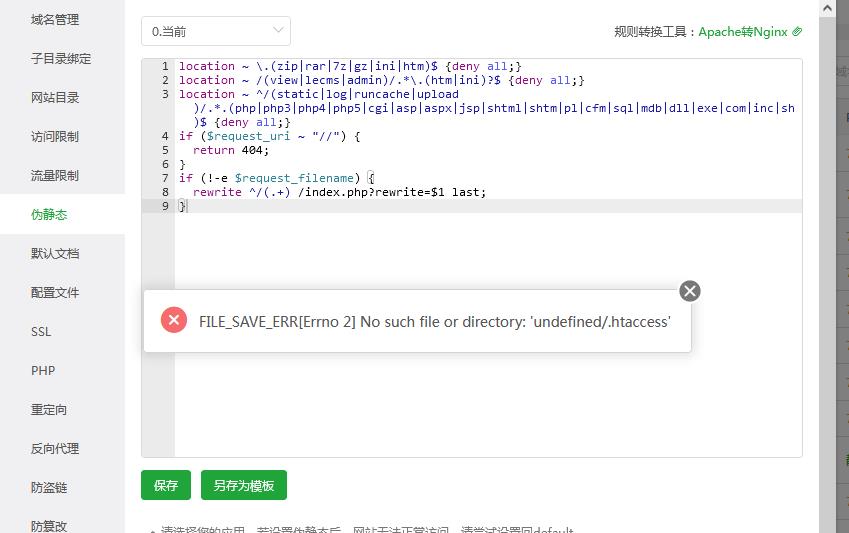Screen dimensions: 849x533
Task: Click the 规则转换工具 label
Action: click(650, 32)
